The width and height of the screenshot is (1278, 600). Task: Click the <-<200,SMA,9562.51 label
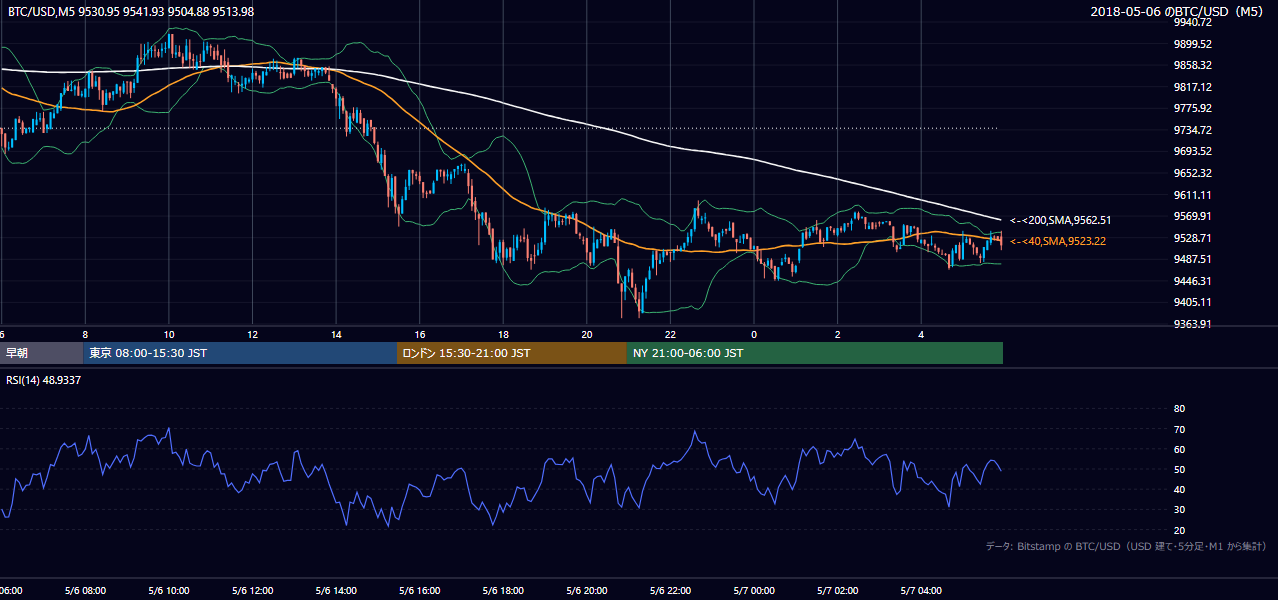click(x=1060, y=220)
